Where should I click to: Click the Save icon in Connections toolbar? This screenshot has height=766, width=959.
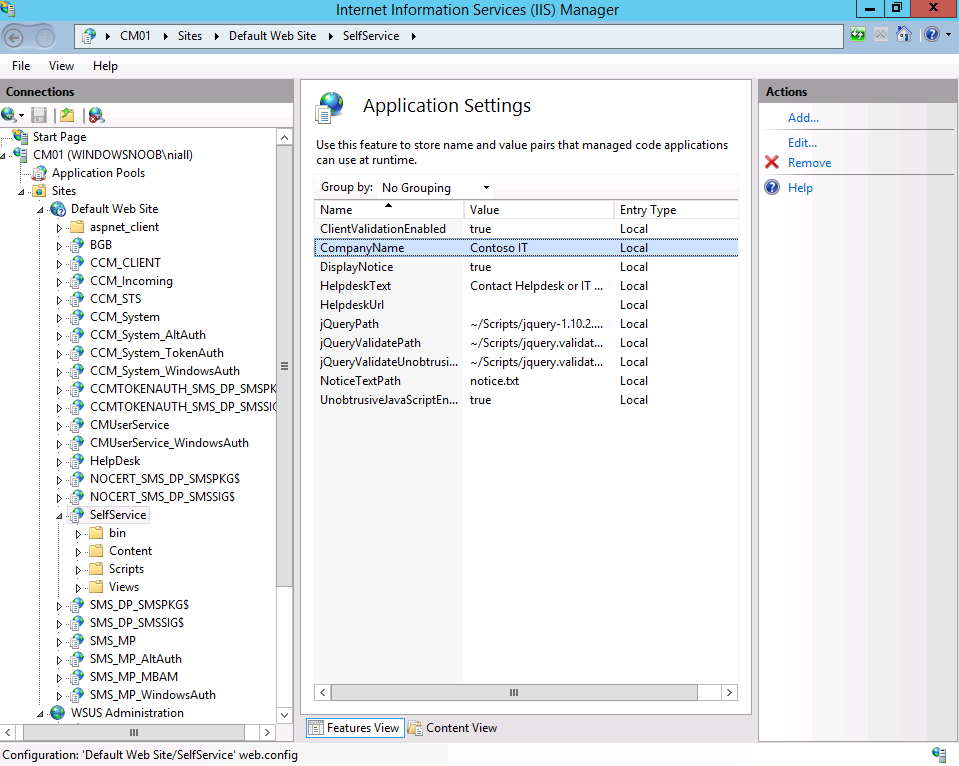(x=39, y=114)
